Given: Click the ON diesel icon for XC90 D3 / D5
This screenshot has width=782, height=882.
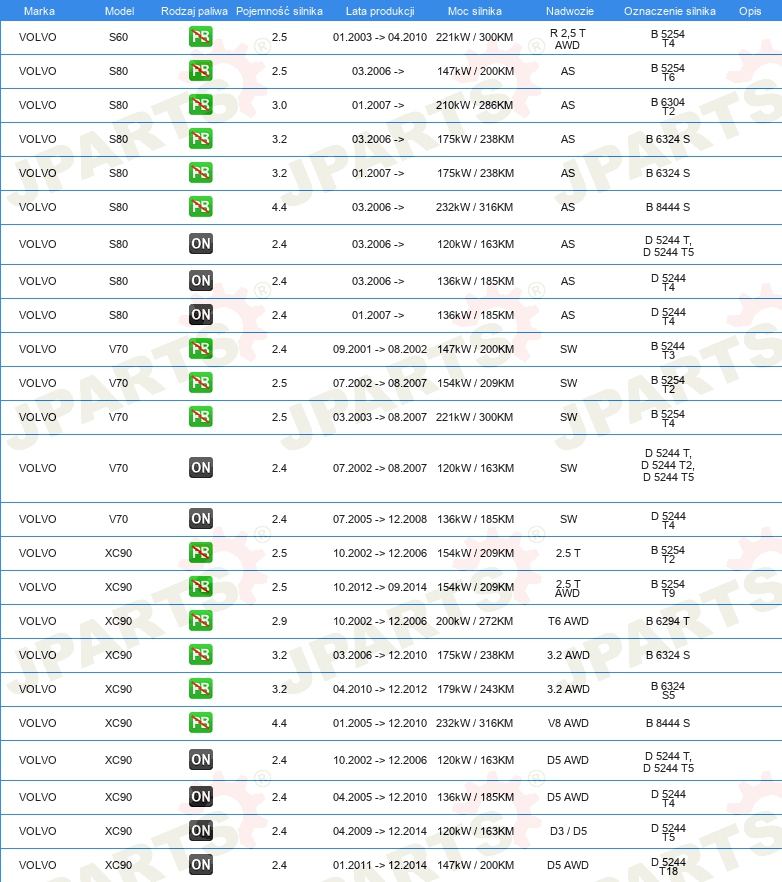Looking at the screenshot, I should [201, 831].
